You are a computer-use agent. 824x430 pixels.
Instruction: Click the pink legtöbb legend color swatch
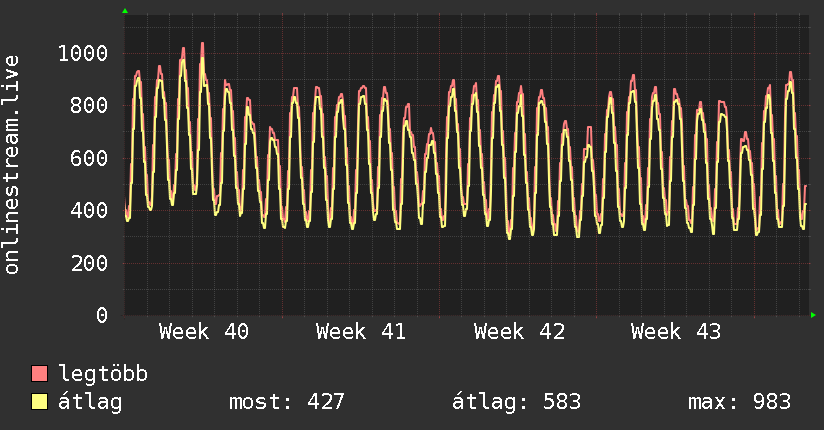39,373
